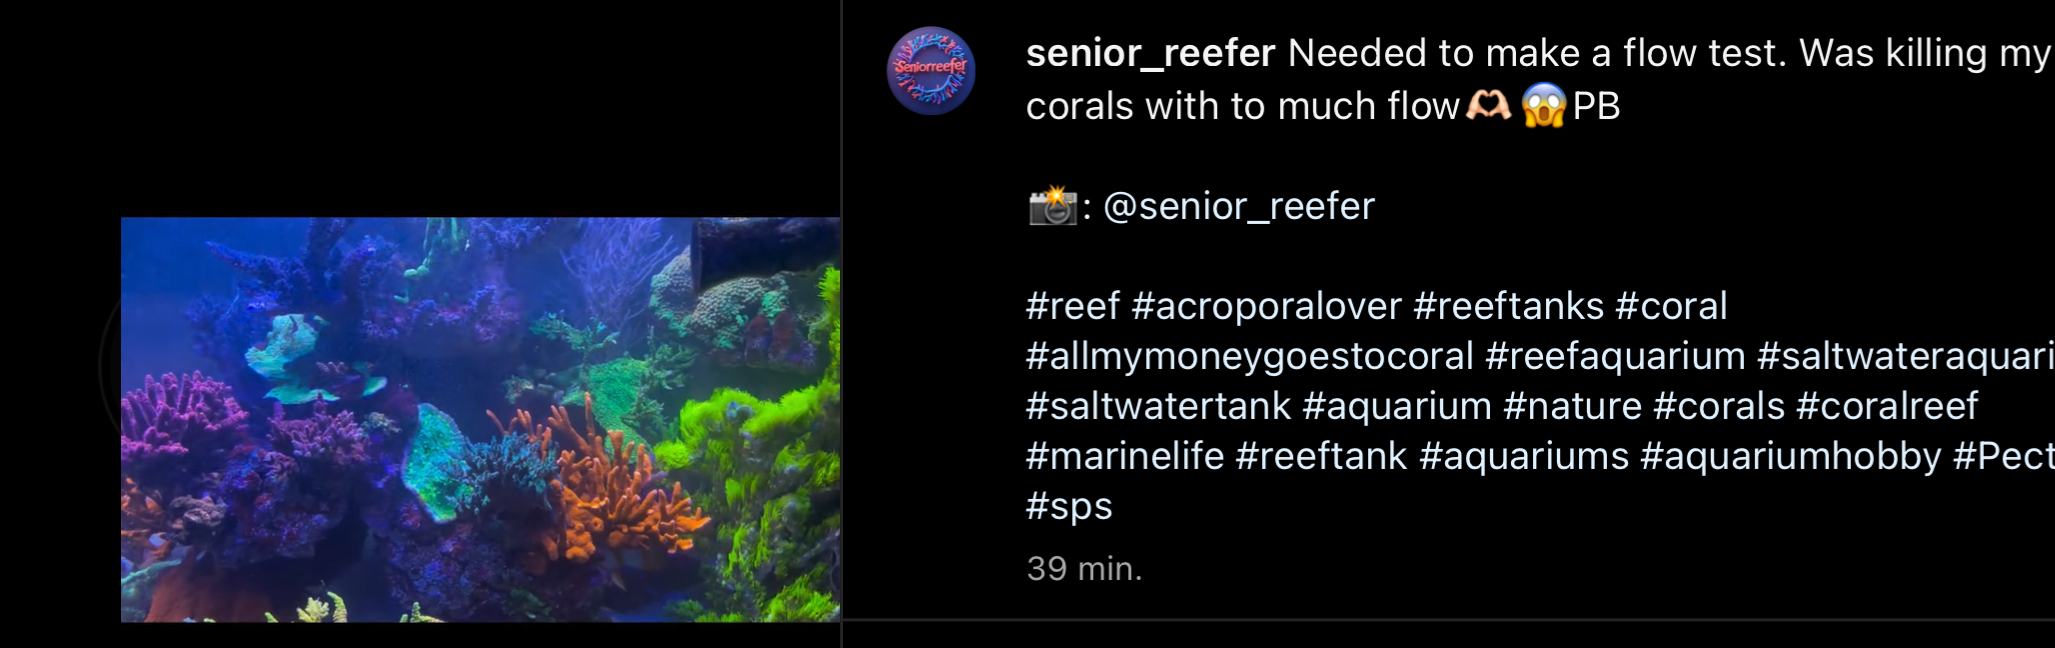Open the senior_reefer profile avatar
This screenshot has height=648, width=2055.
[931, 71]
